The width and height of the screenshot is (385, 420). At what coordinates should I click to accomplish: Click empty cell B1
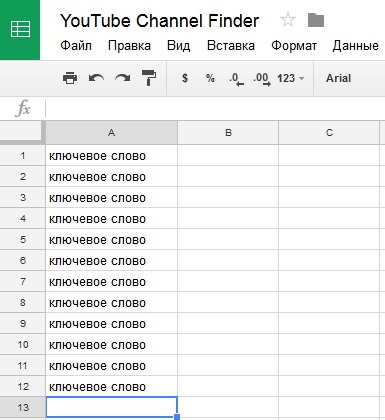(x=228, y=155)
